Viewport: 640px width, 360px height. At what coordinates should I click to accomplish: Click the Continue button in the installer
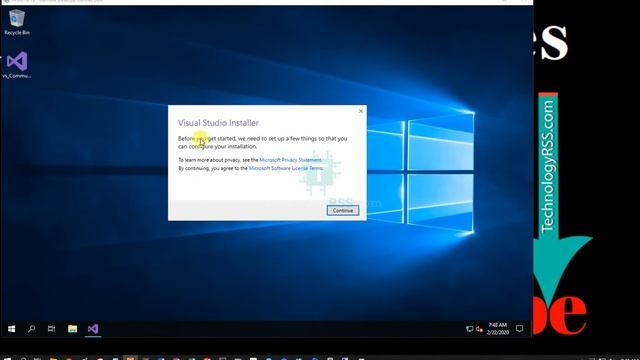click(343, 211)
